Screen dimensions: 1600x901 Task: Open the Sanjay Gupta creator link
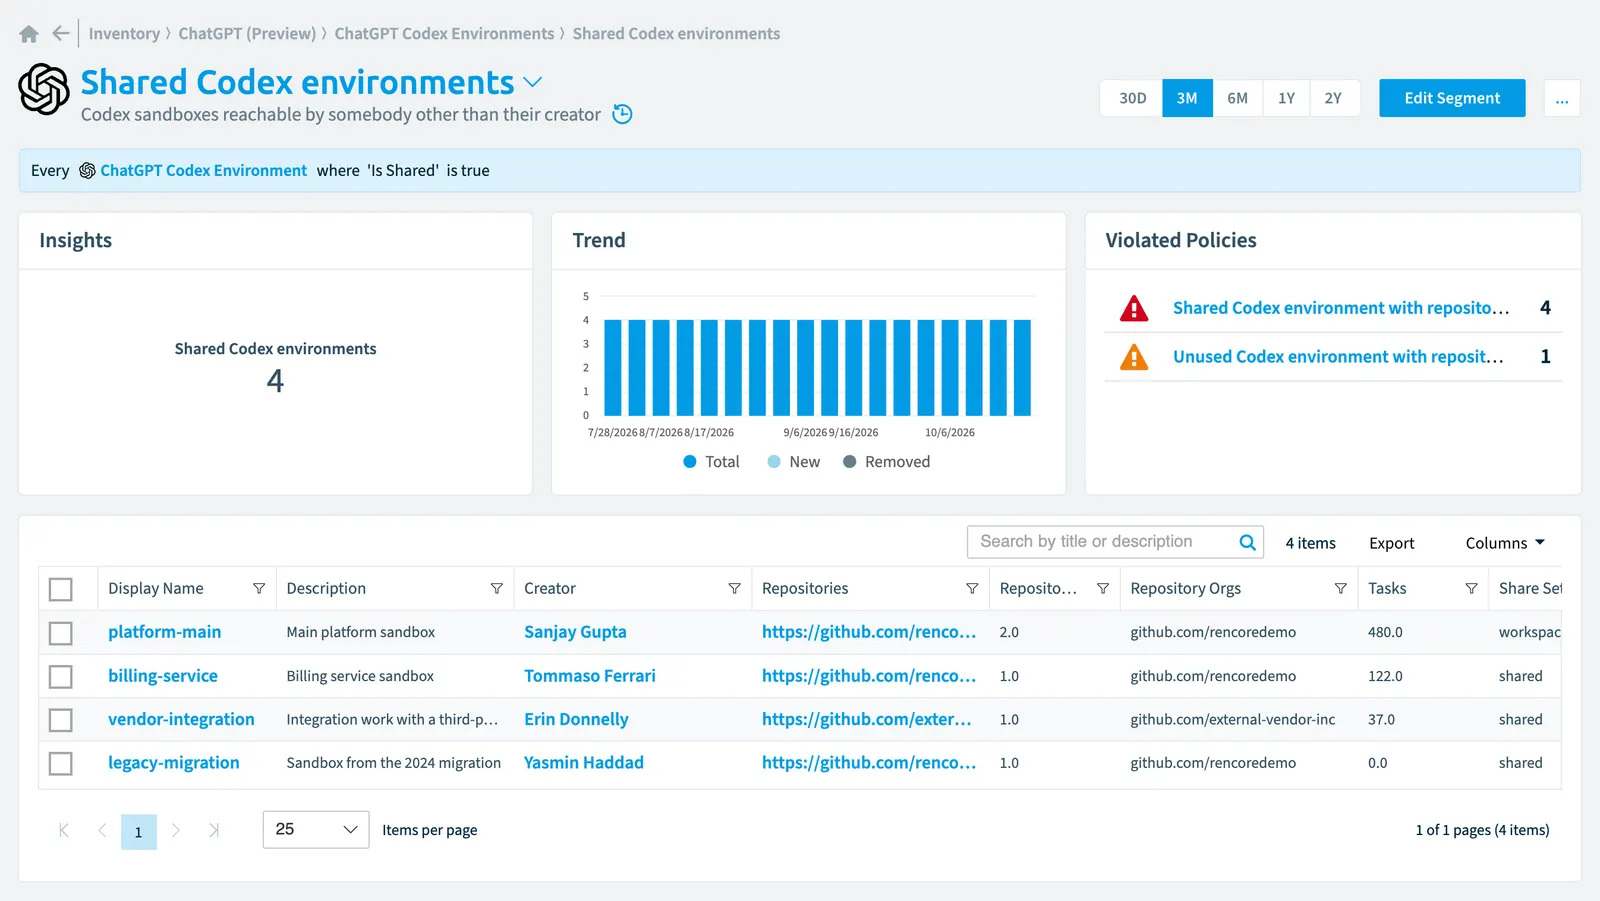[575, 632]
